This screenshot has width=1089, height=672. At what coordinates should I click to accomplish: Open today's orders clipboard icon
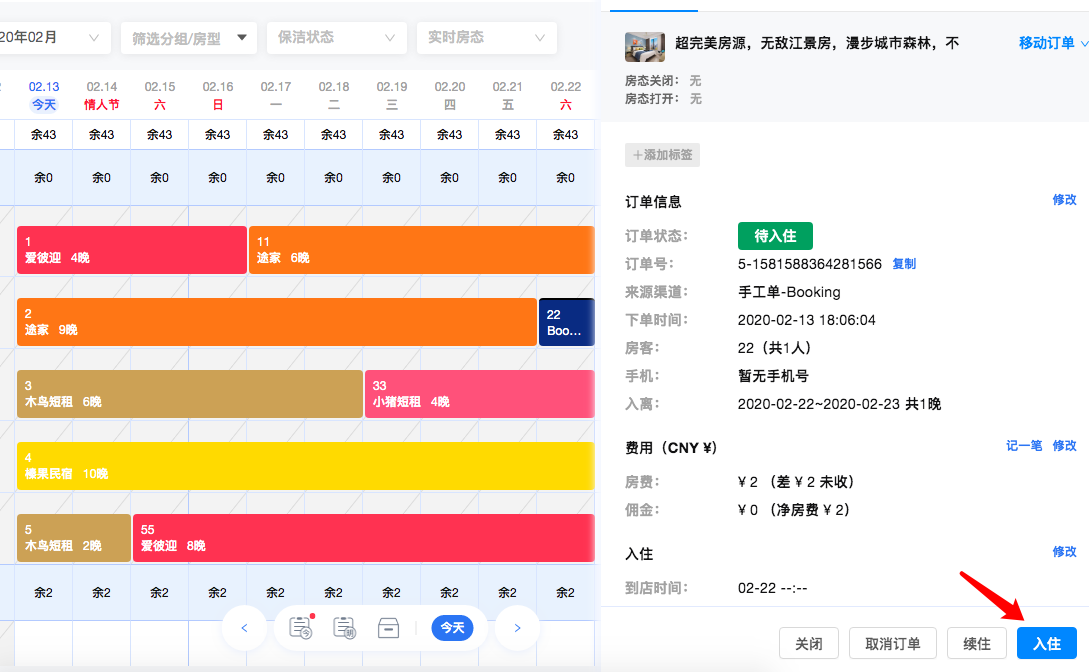coord(301,628)
